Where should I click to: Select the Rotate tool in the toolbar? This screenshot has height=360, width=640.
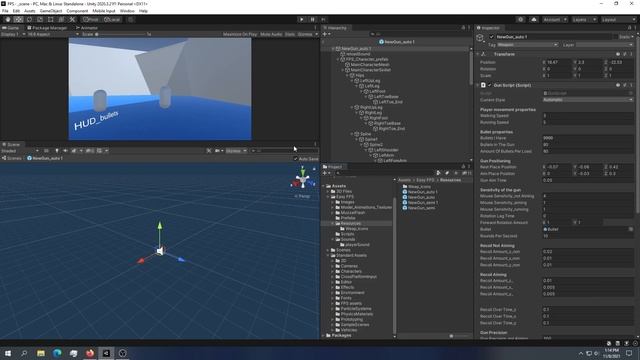coord(29,19)
